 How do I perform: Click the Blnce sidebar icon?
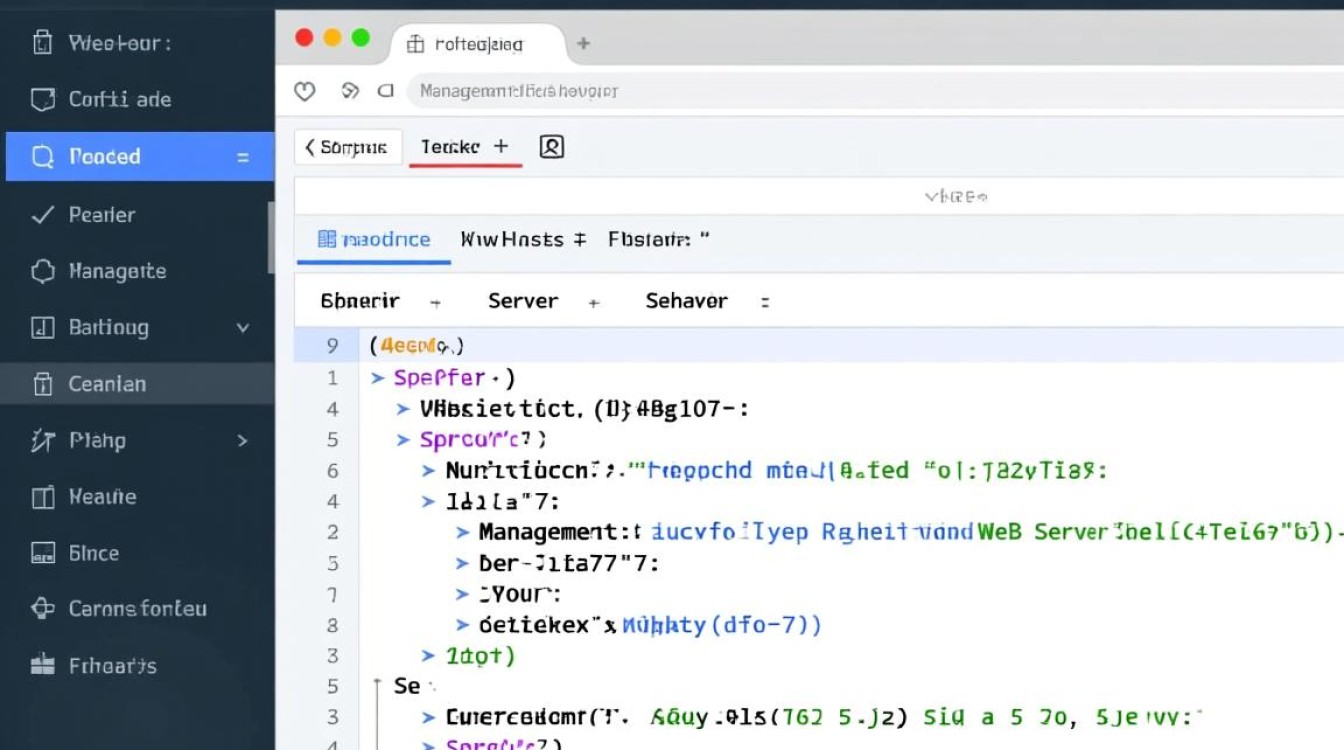pos(42,553)
